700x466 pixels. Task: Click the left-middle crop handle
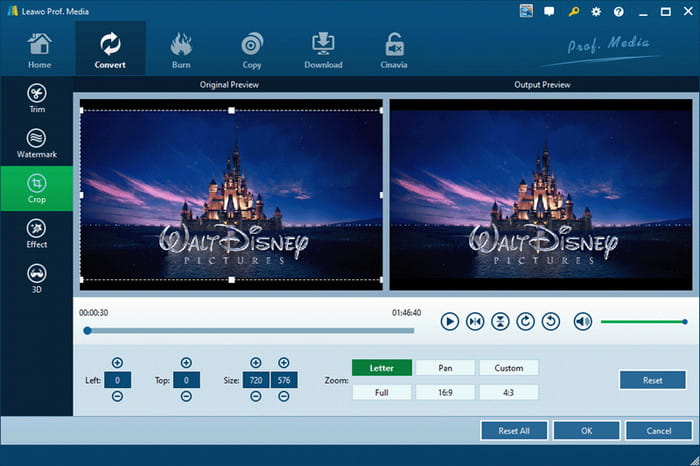point(82,195)
